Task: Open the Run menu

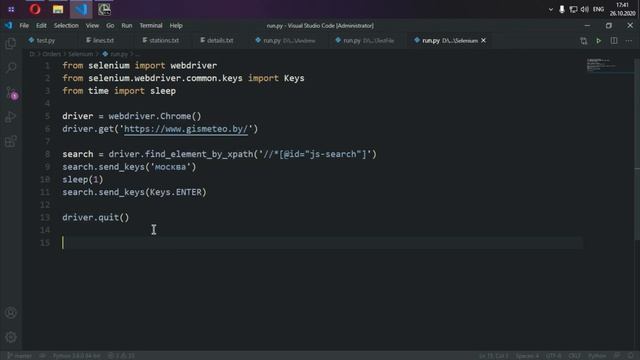Action: tap(127, 25)
